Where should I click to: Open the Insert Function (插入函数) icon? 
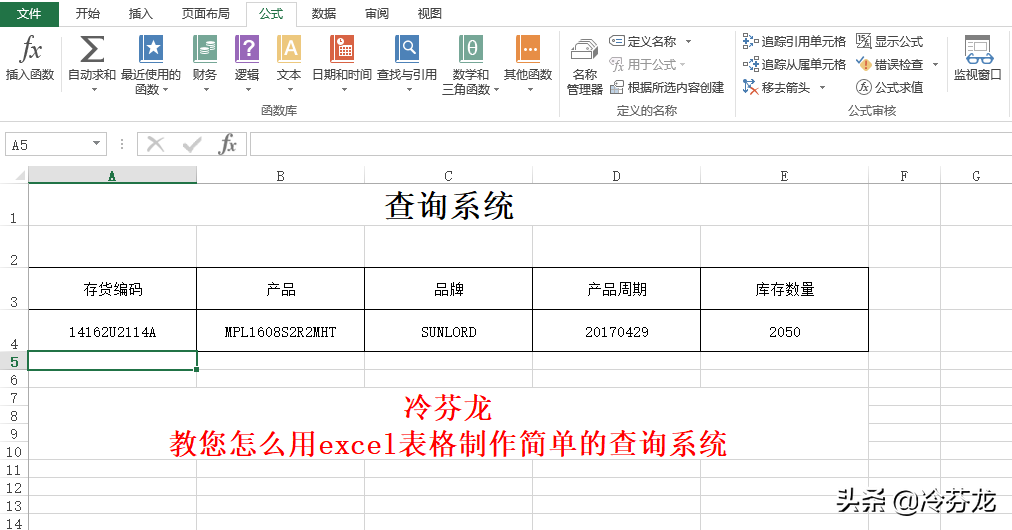(30, 50)
